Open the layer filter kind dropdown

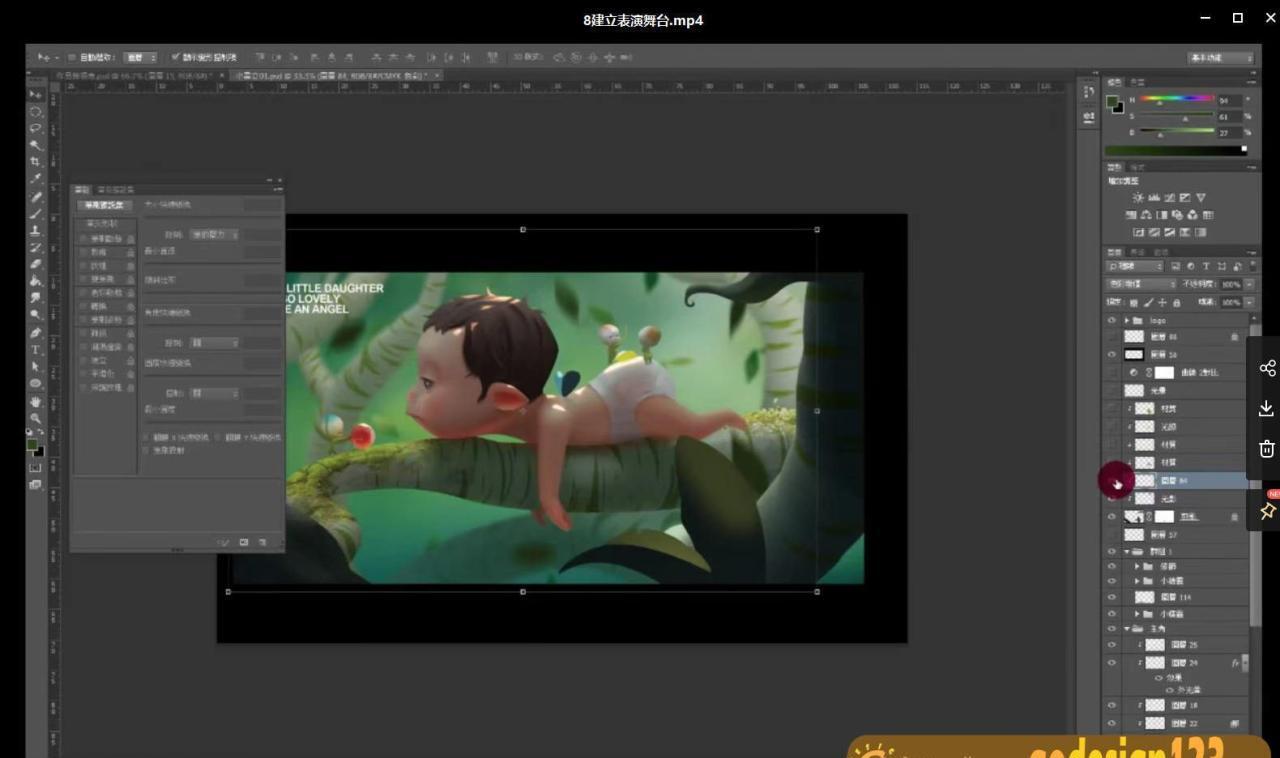[1134, 266]
